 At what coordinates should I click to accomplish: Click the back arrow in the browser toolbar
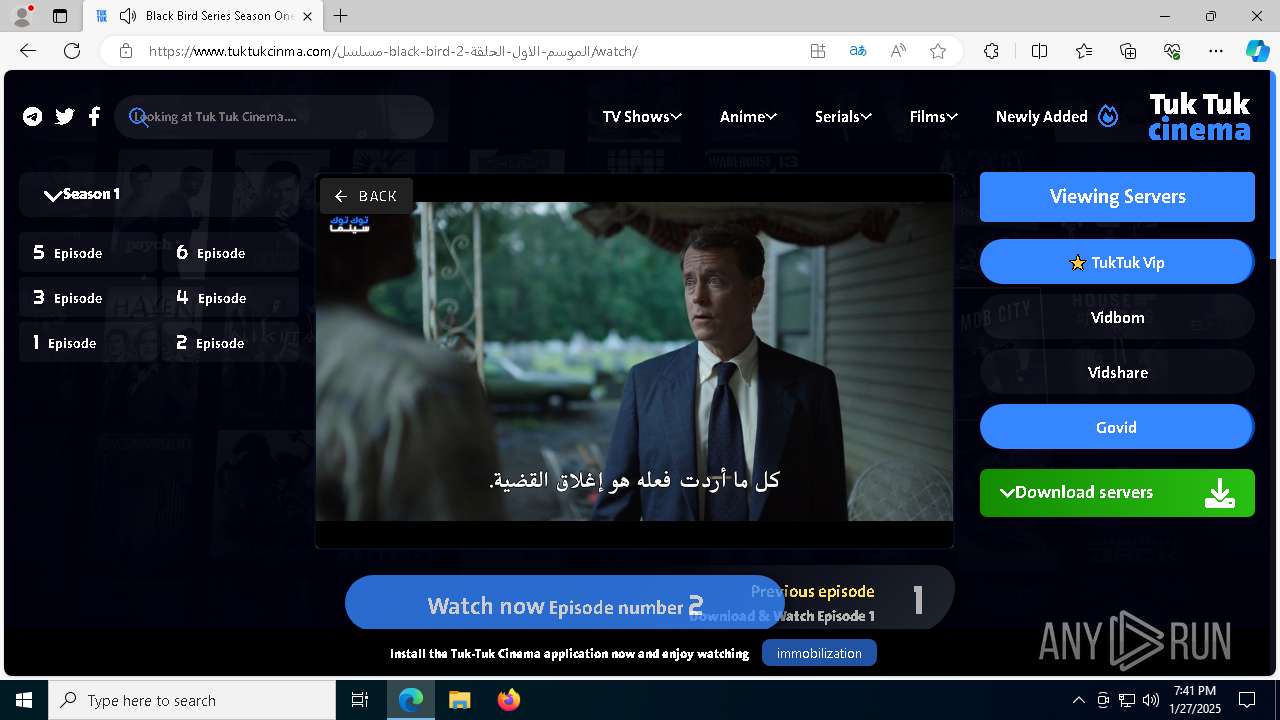pos(28,51)
